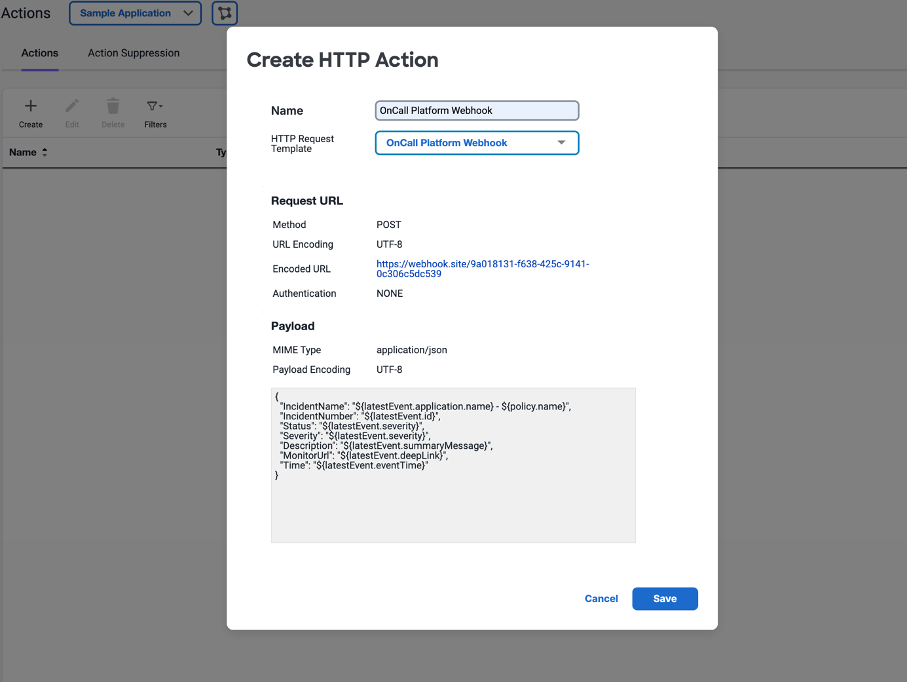The width and height of the screenshot is (908, 682).
Task: Cancel the Create HTTP Action dialog
Action: pyautogui.click(x=601, y=599)
